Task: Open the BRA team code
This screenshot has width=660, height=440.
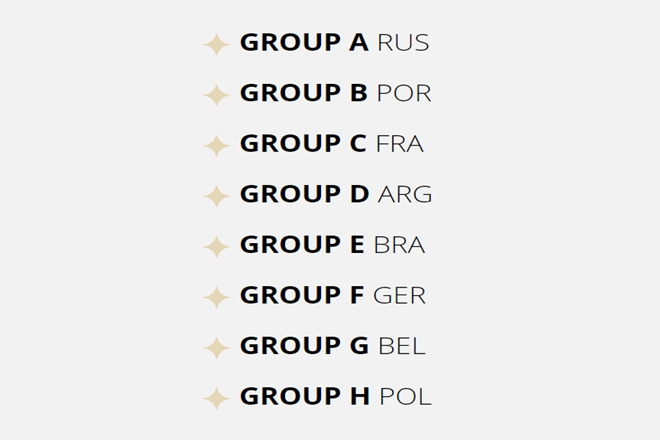Action: click(x=399, y=245)
